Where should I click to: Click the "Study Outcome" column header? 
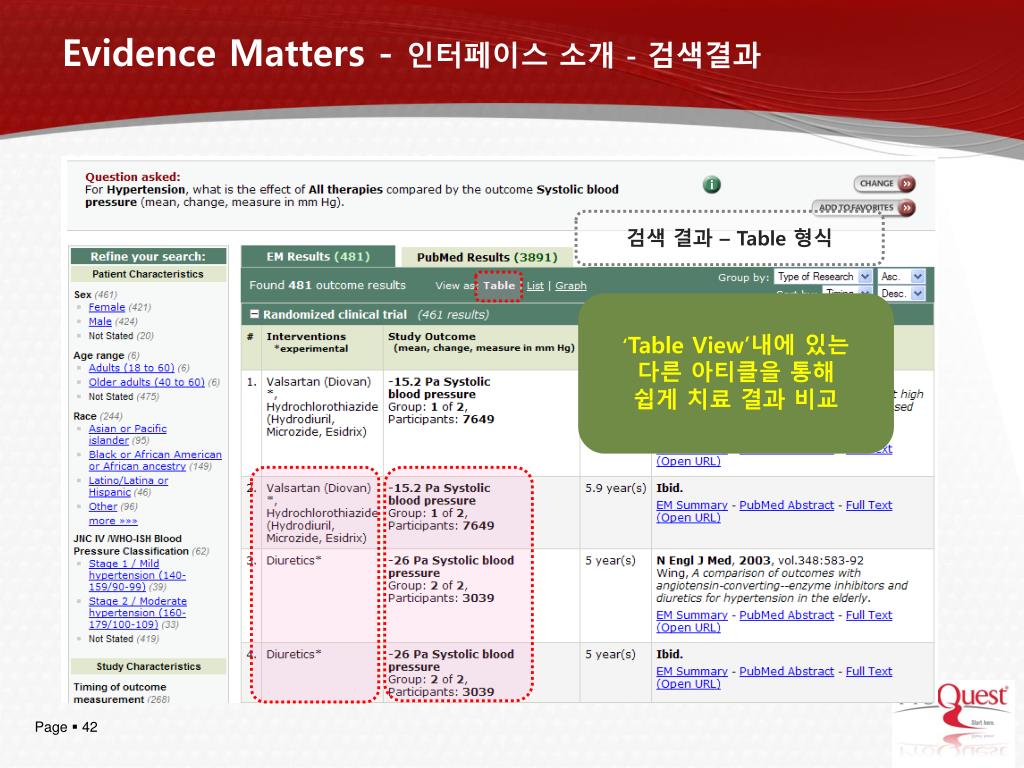[432, 336]
